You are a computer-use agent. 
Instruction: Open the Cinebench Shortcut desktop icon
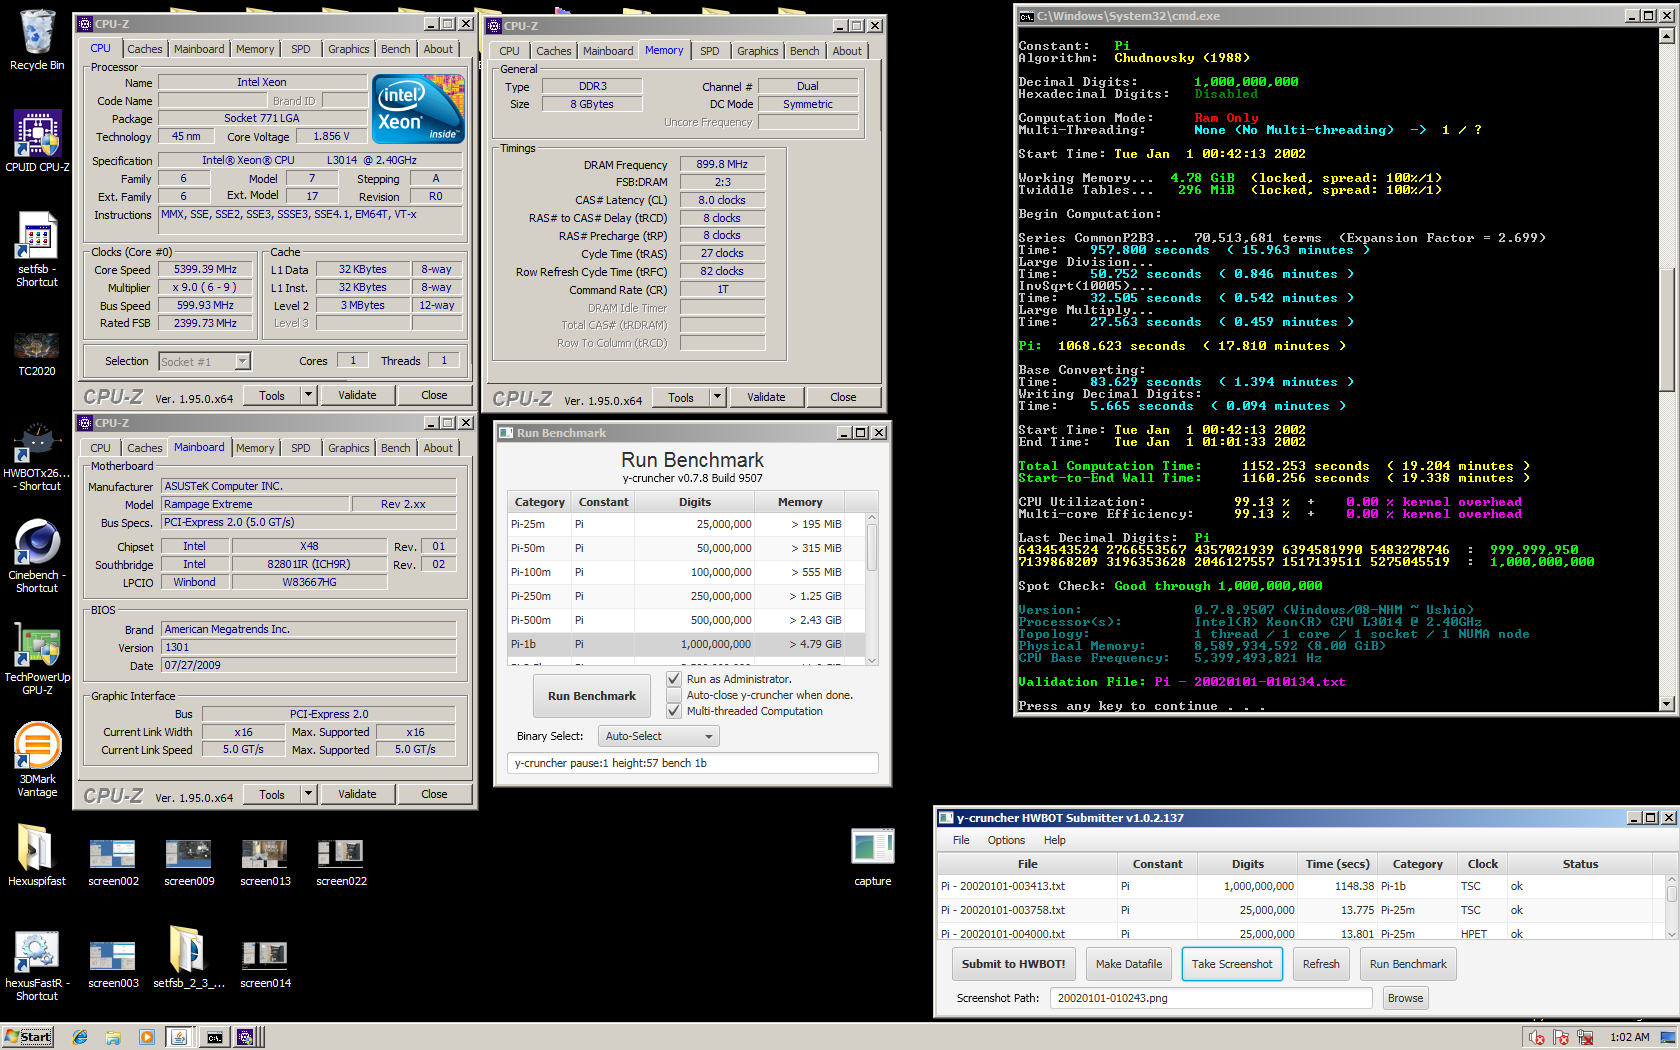point(37,556)
